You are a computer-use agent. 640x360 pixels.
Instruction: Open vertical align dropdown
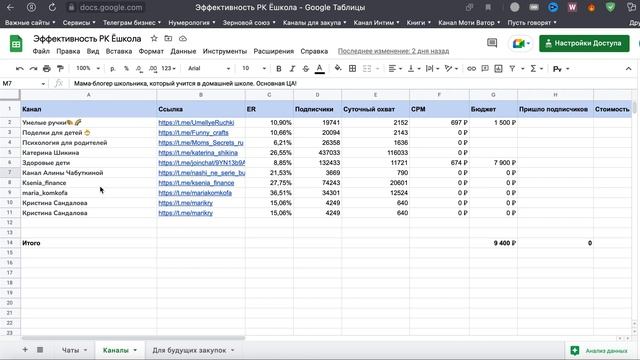tap(413, 69)
